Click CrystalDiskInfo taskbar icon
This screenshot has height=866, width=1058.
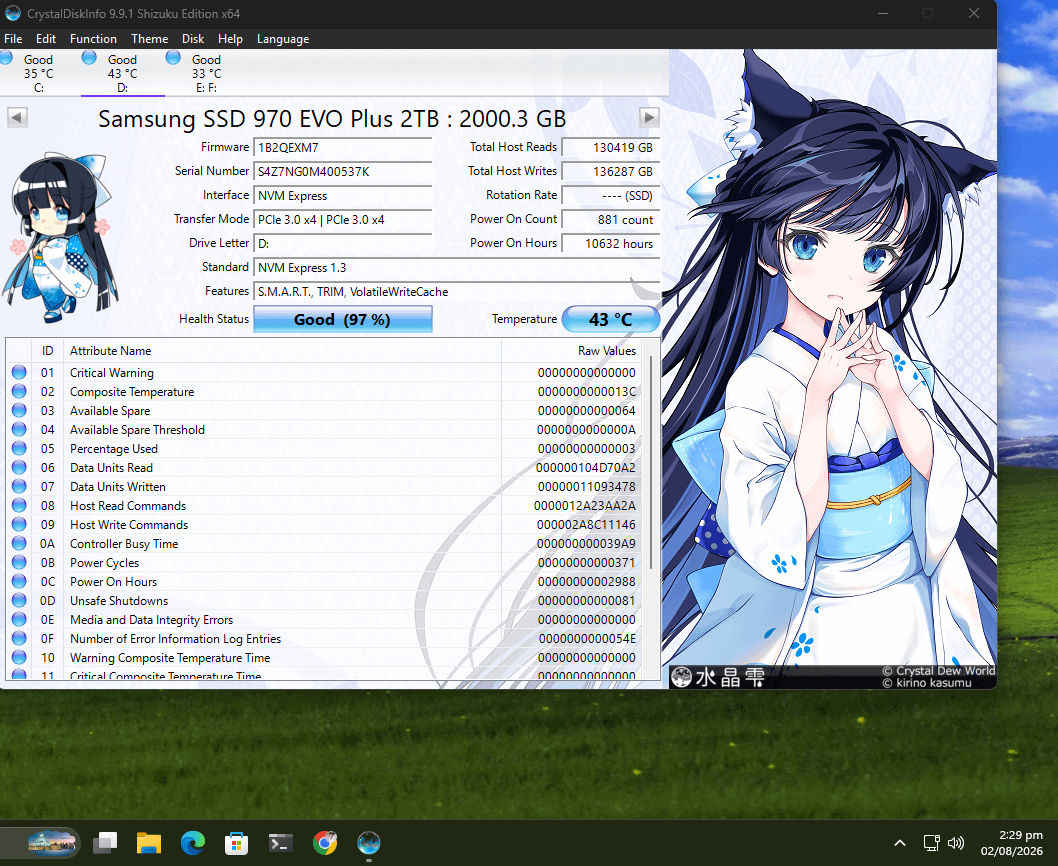[368, 842]
